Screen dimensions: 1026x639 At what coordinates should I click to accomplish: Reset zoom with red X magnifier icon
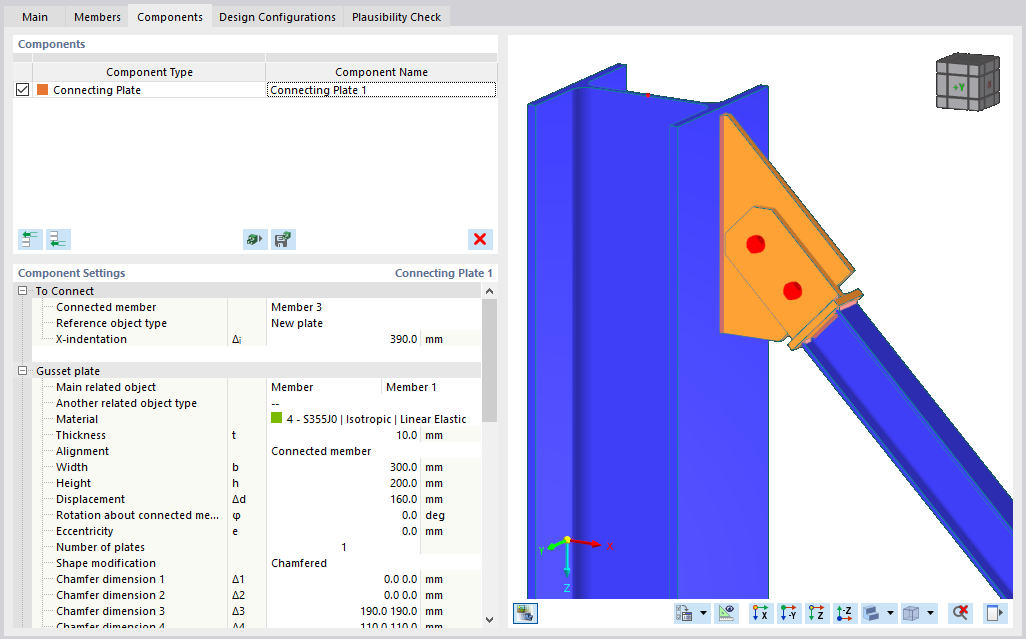point(960,613)
